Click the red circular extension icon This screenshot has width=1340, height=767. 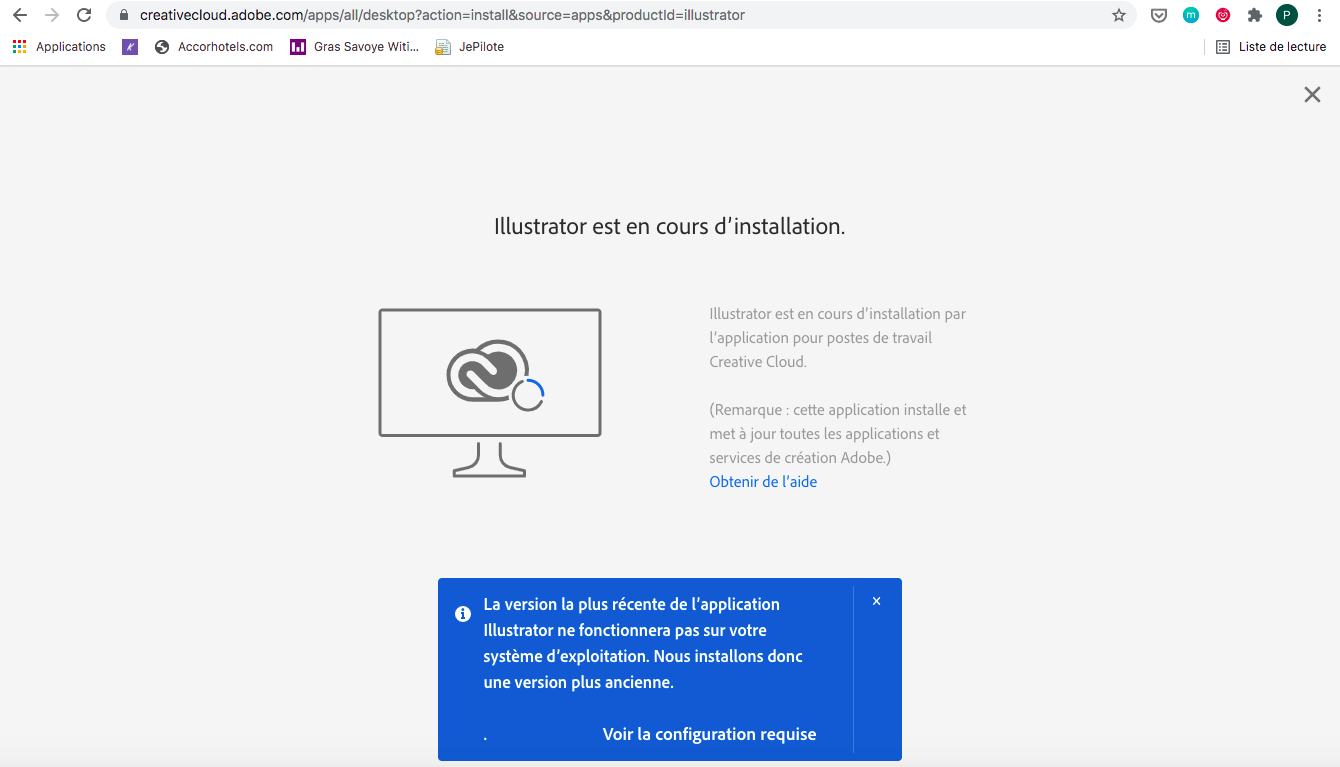[1223, 15]
